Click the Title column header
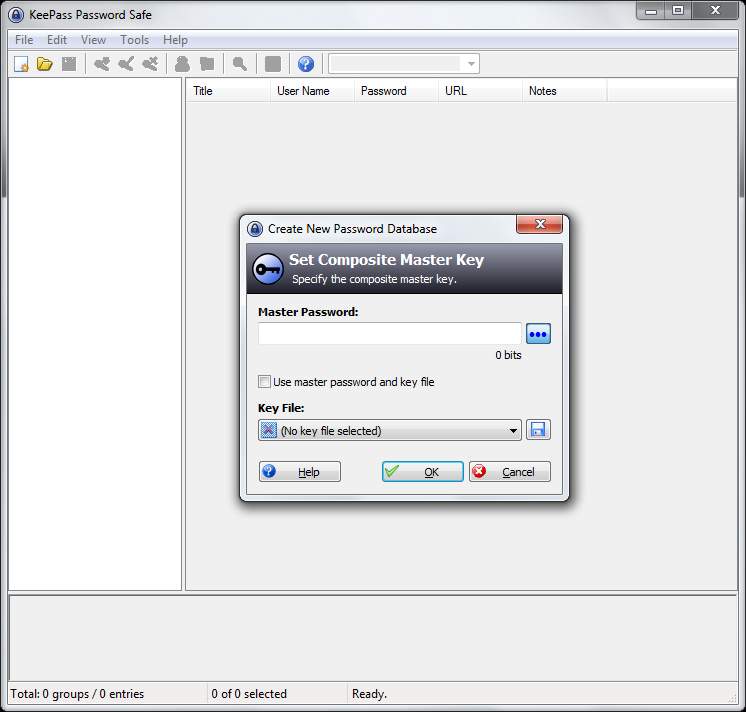 click(x=228, y=91)
